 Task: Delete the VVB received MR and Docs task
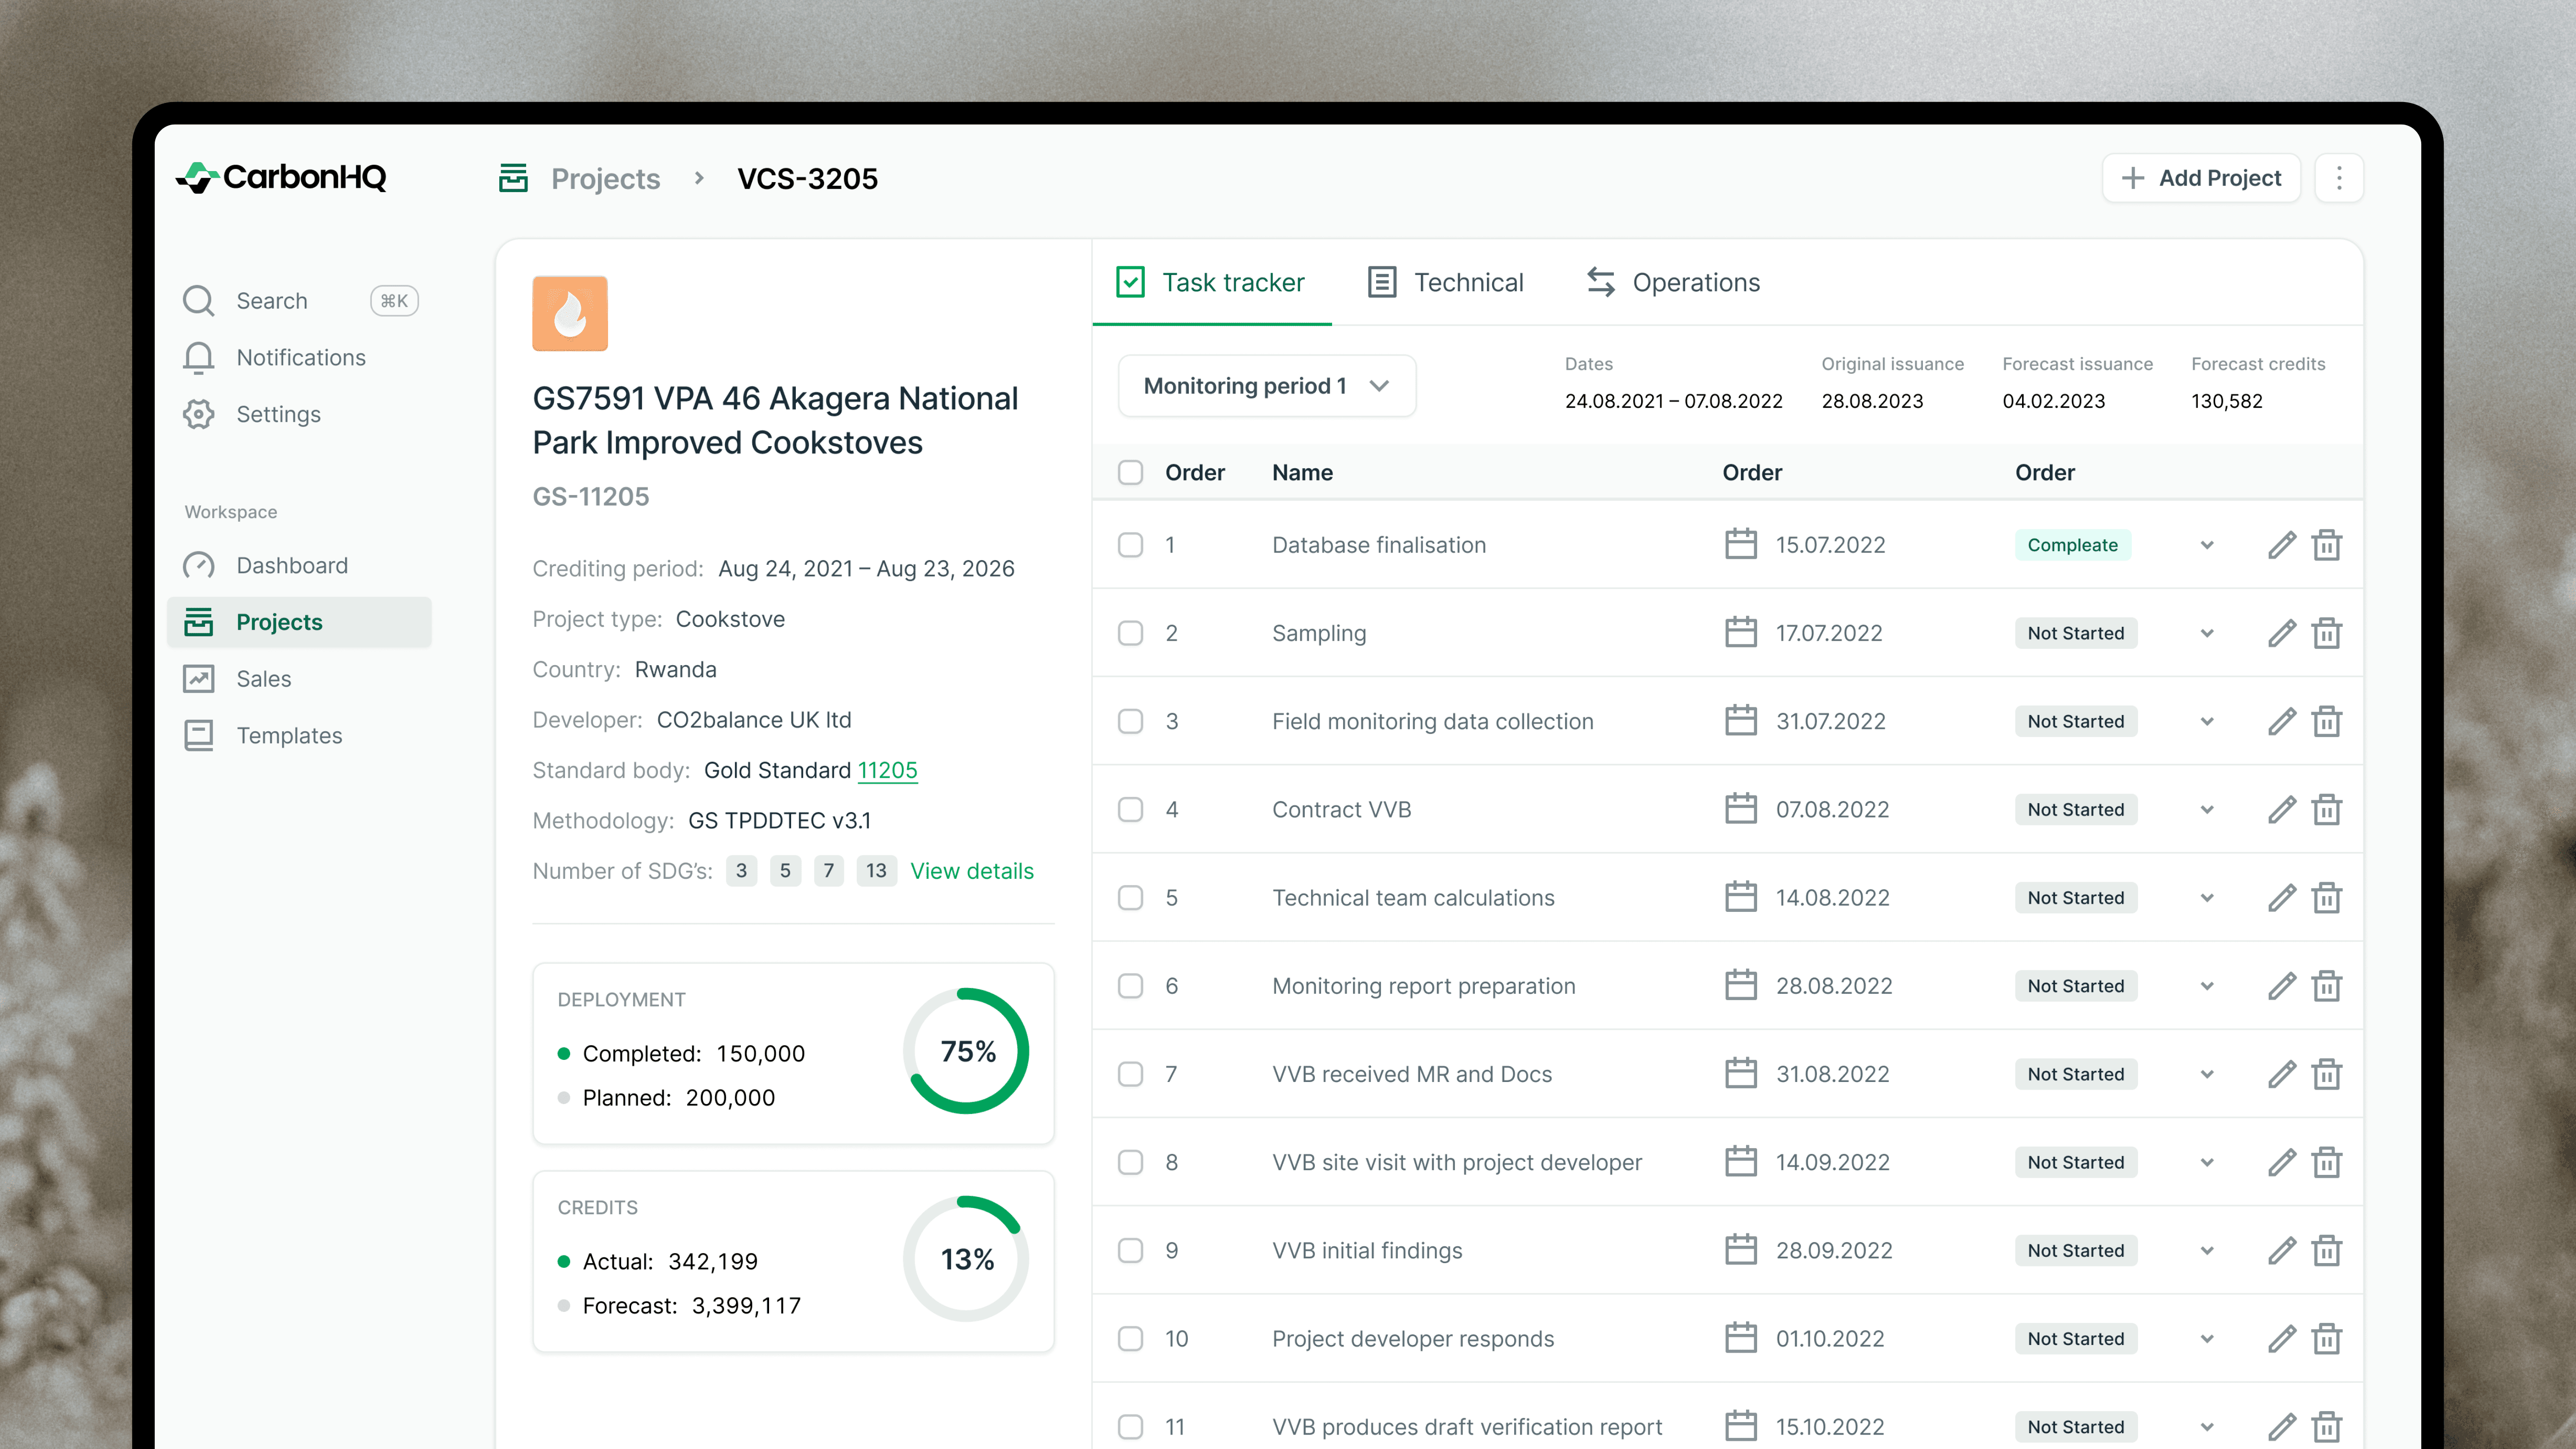click(x=2327, y=1074)
